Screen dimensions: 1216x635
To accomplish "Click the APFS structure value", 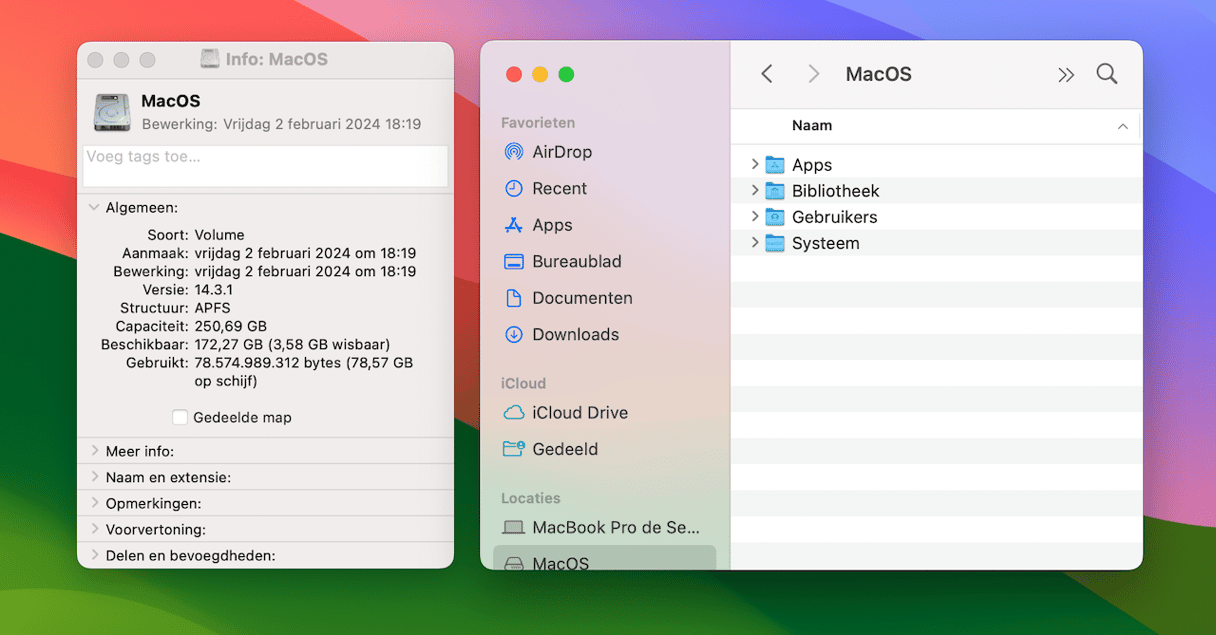I will click(212, 308).
